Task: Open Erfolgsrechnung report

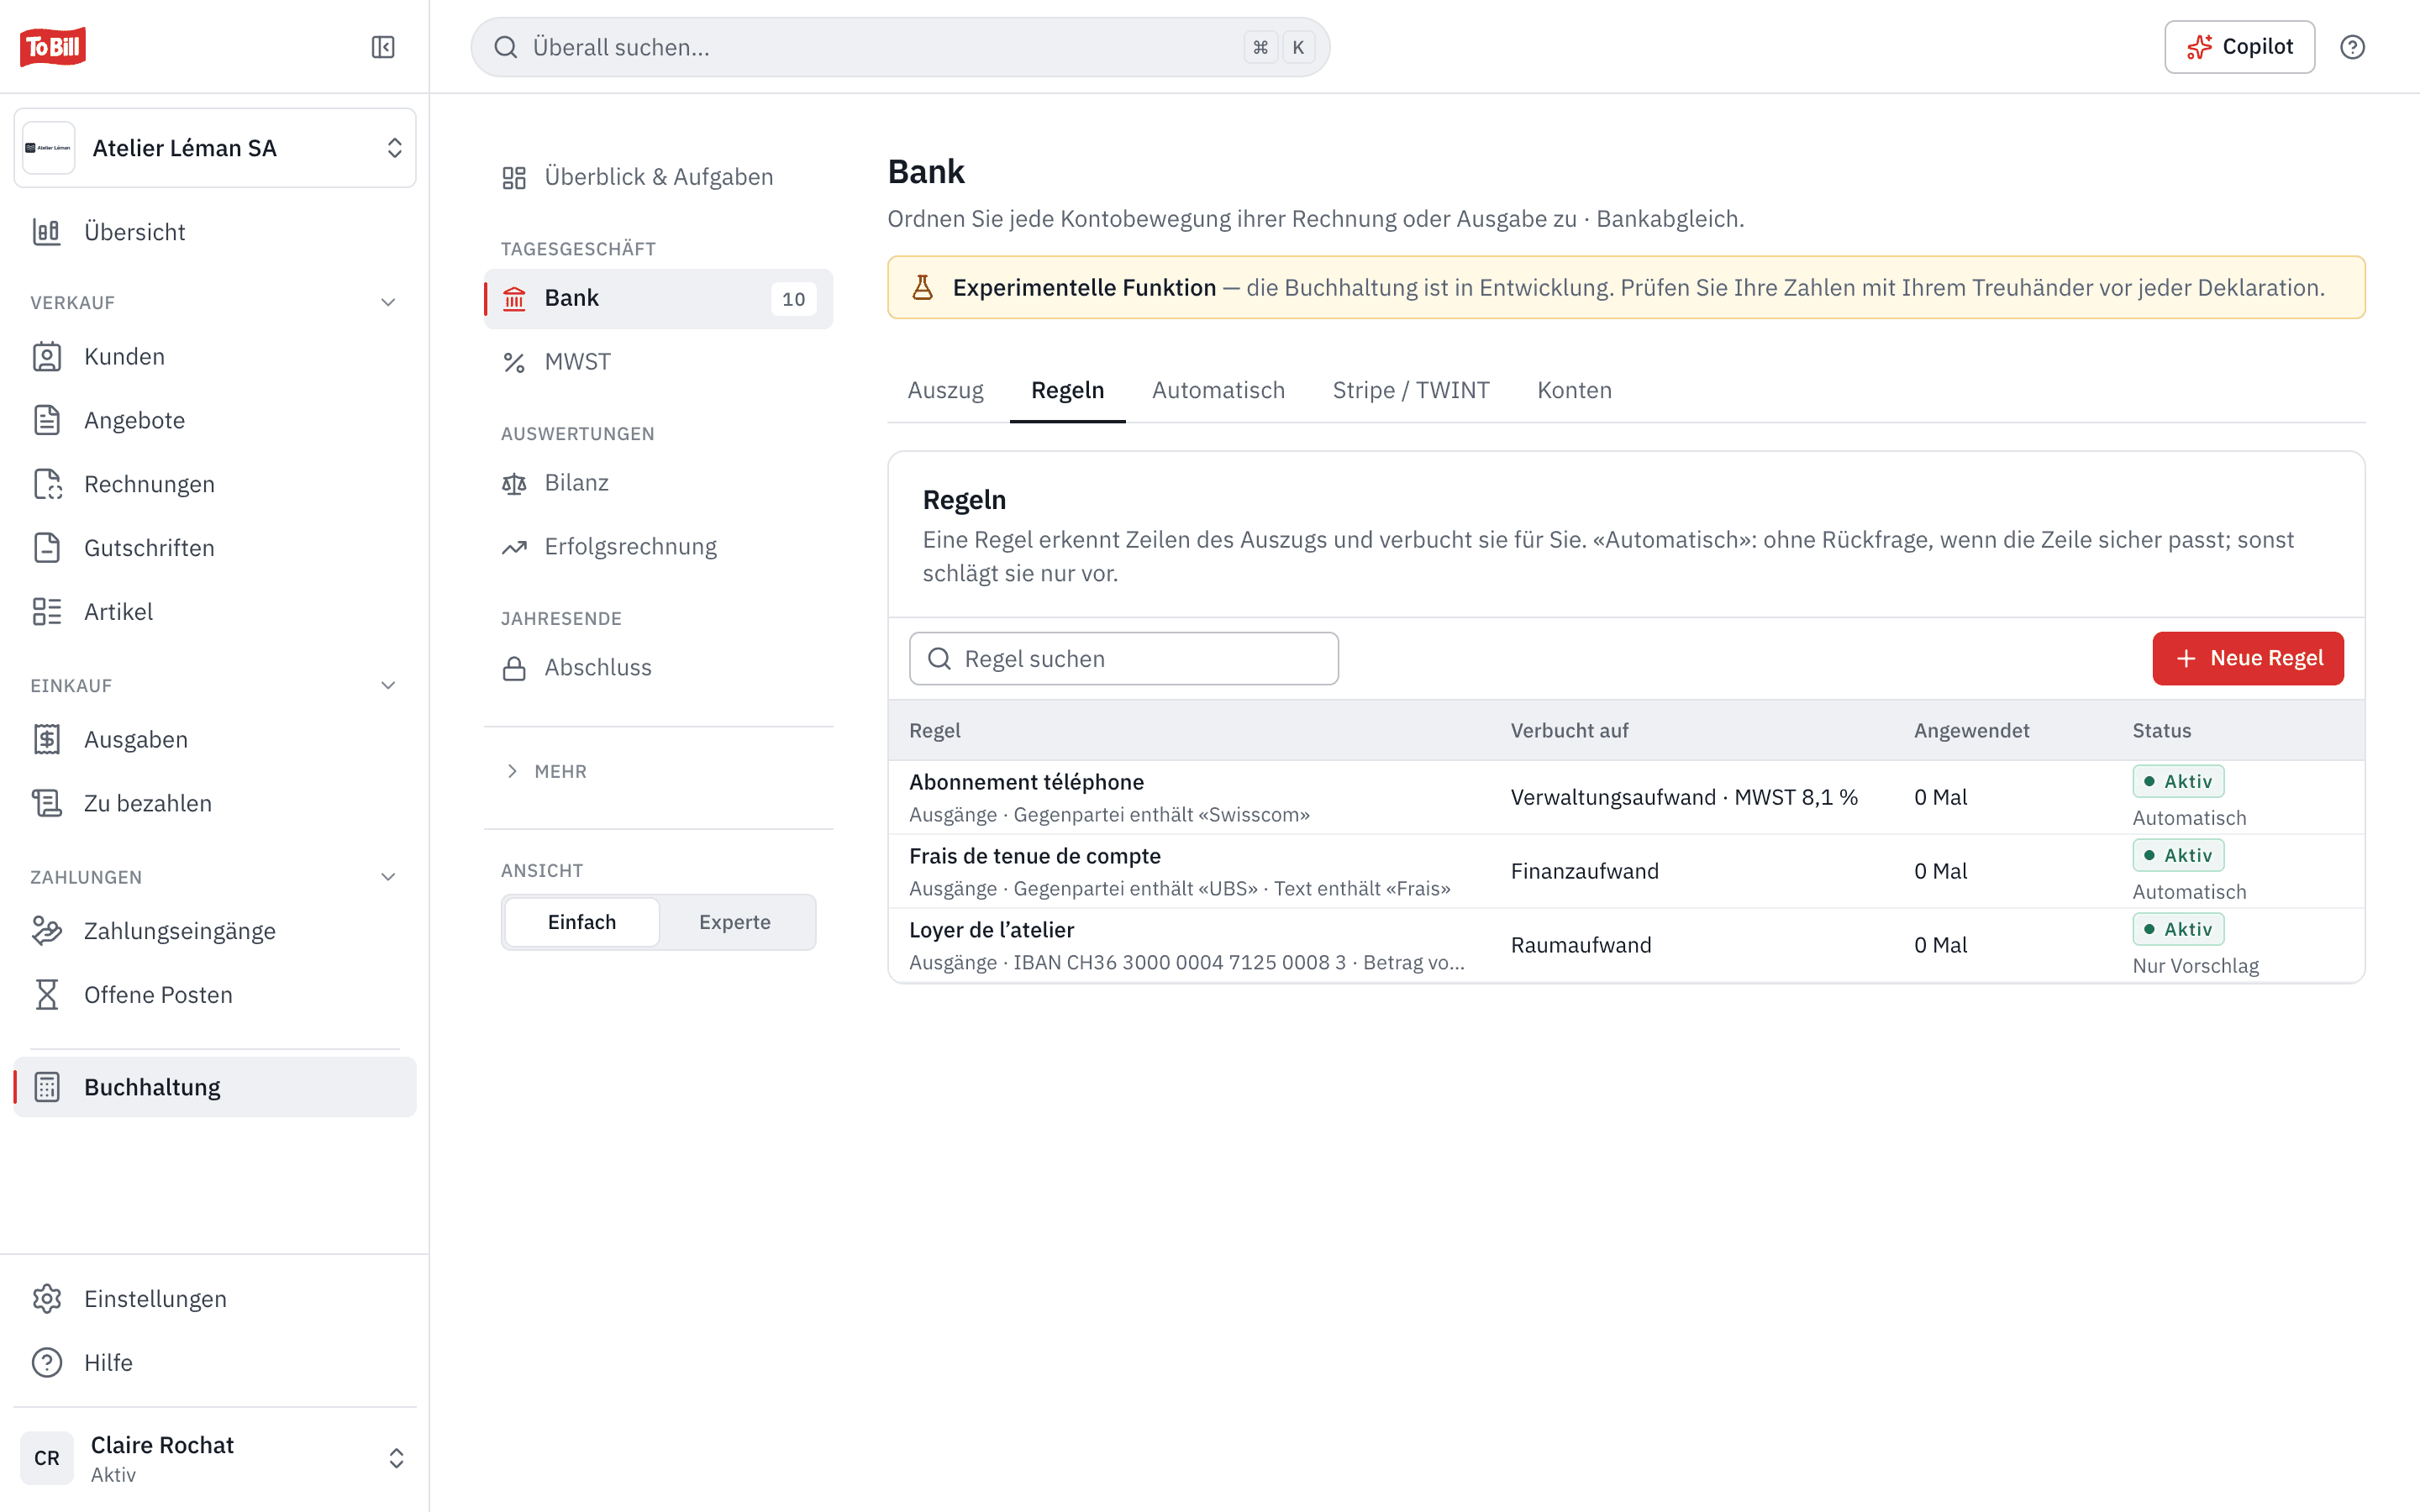Action: tap(658, 547)
